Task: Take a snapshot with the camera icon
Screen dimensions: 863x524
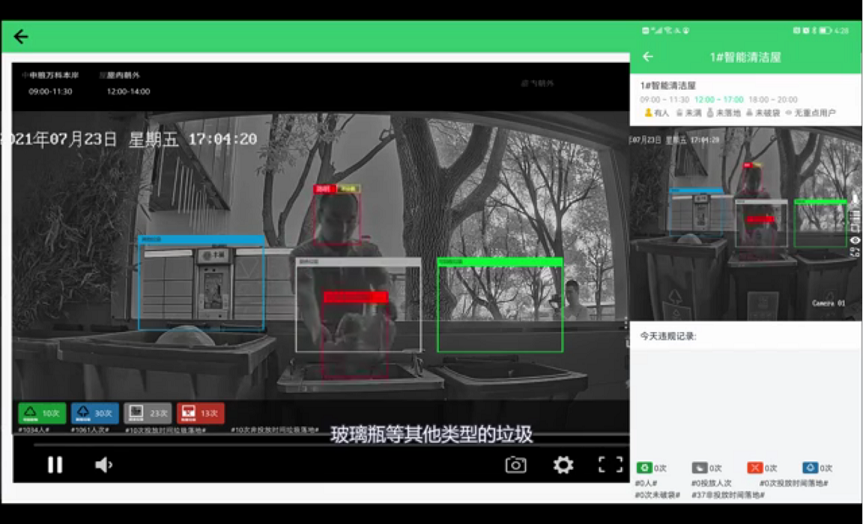Action: click(515, 465)
